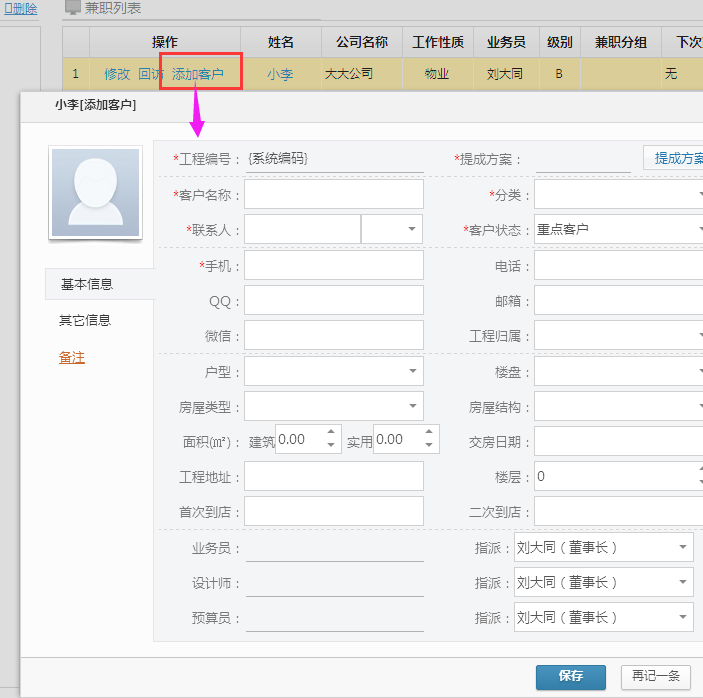Increase 建筑 area value with up arrow
This screenshot has height=698, width=703.
[x=331, y=434]
